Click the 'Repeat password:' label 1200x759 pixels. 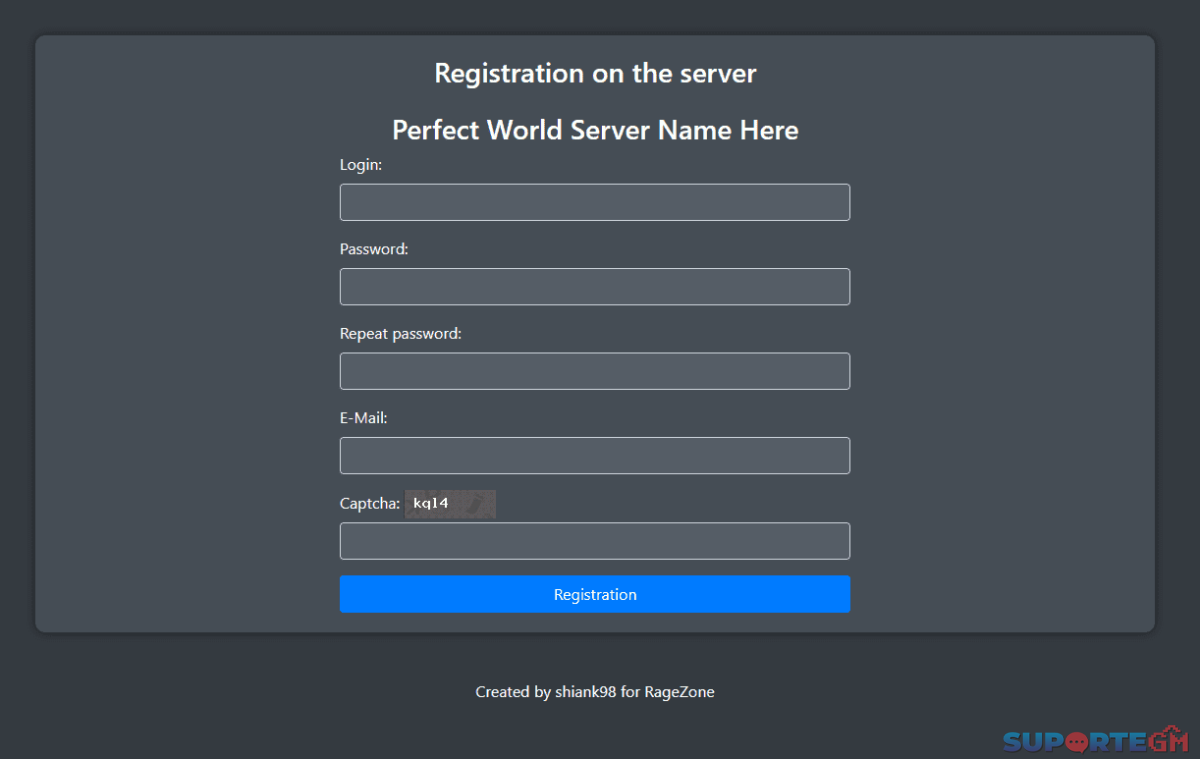pos(401,334)
